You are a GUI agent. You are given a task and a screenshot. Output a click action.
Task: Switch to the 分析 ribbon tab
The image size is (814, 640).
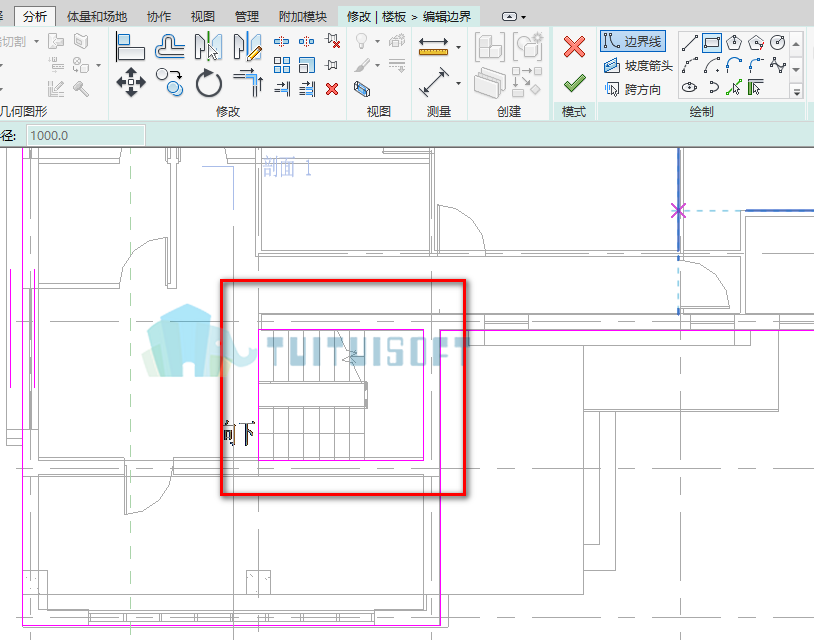coord(35,17)
